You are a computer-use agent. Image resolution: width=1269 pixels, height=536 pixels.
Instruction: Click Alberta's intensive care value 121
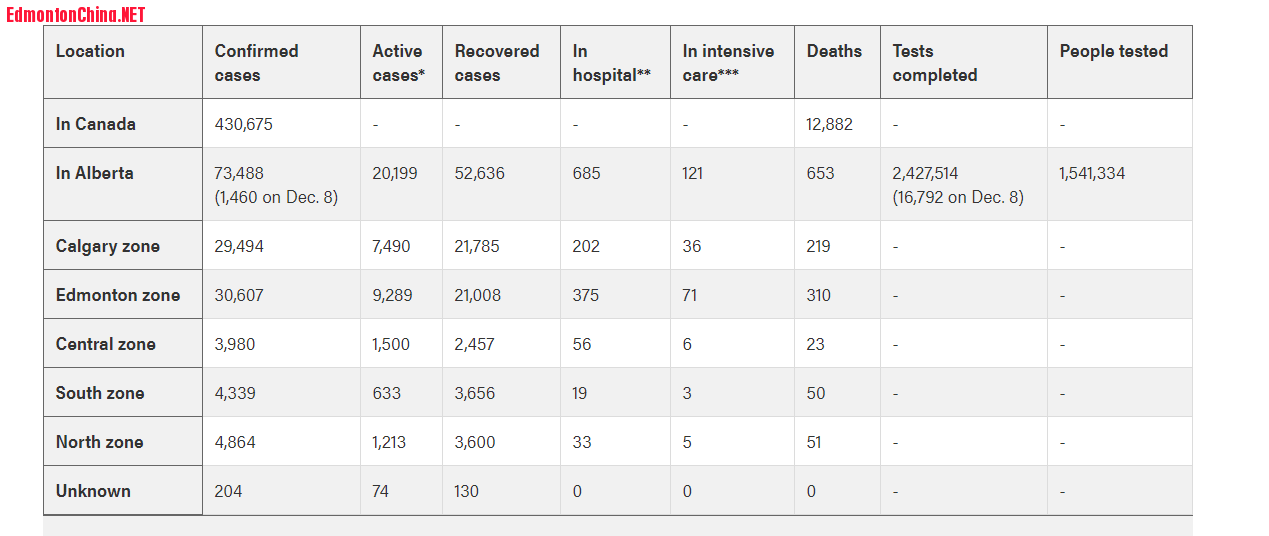[x=693, y=173]
